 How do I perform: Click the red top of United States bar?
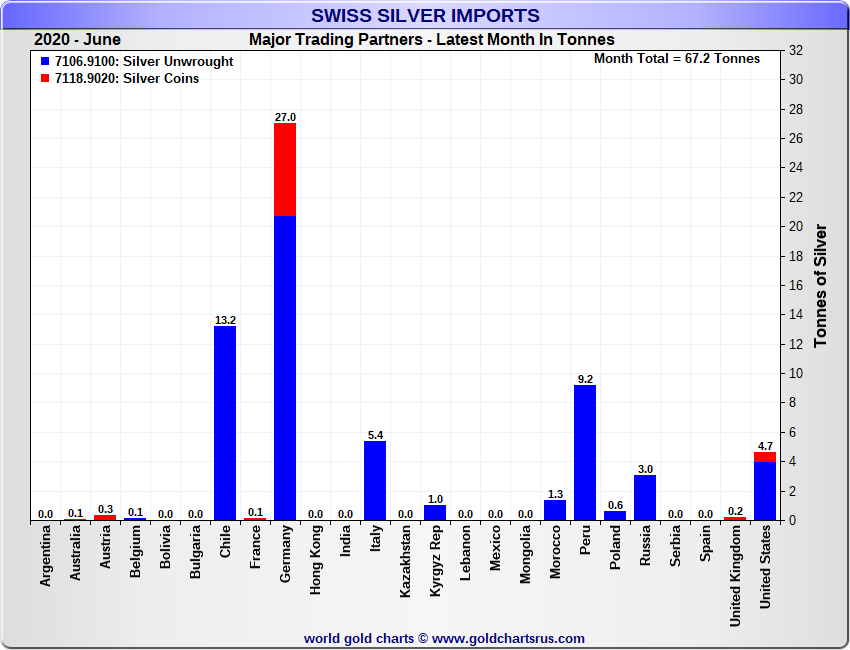(765, 456)
